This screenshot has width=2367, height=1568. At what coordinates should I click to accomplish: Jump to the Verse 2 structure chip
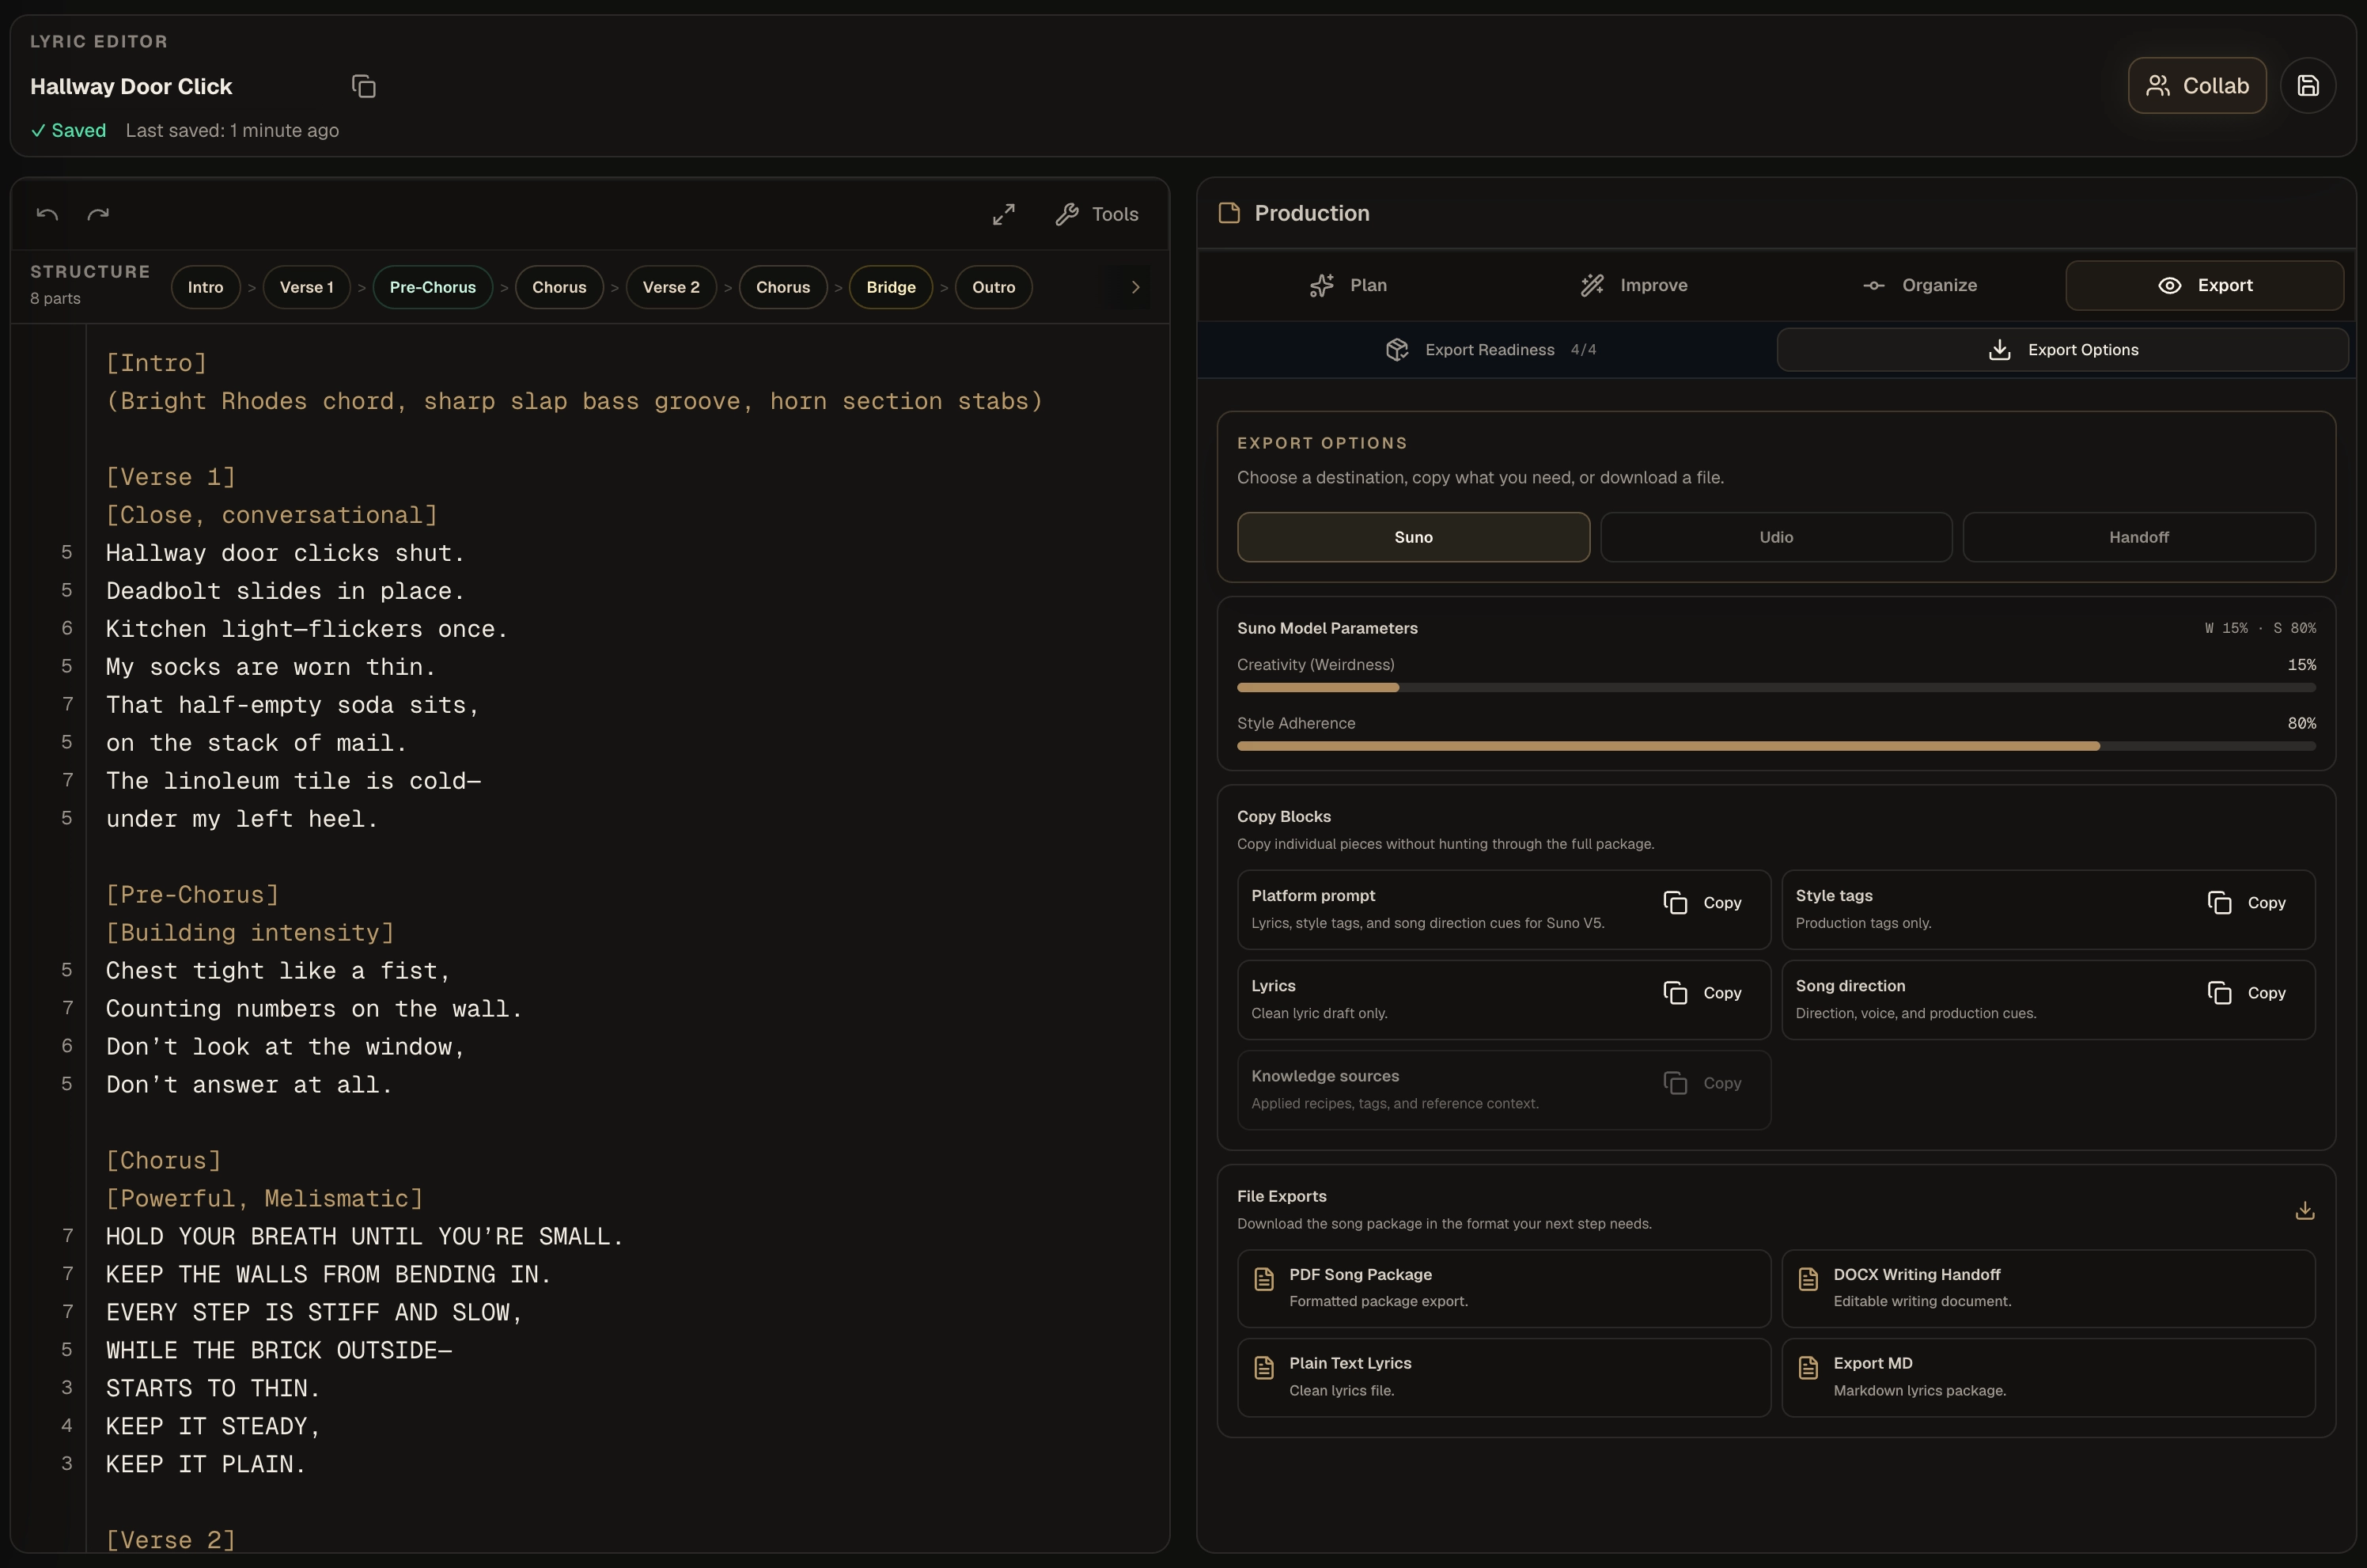[670, 287]
